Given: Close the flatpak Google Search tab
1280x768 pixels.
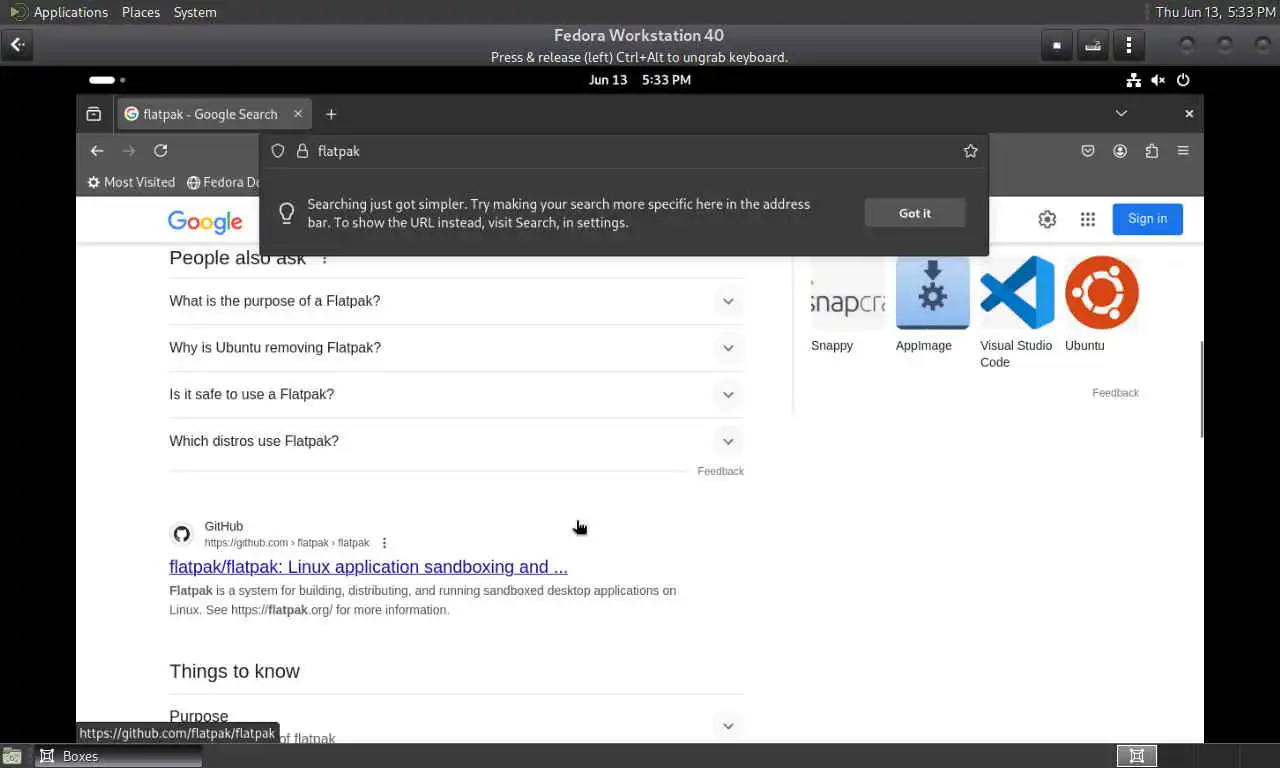Looking at the screenshot, I should (x=297, y=114).
